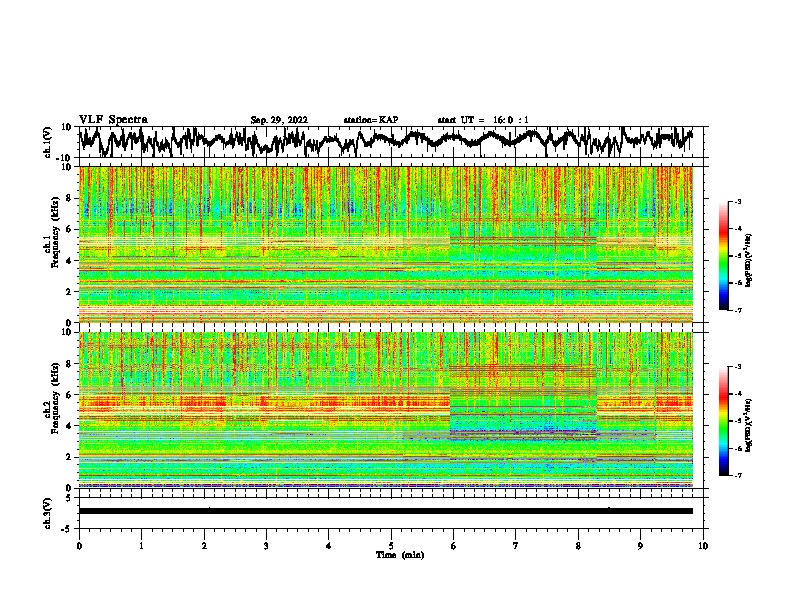Viewport: 792px width, 612px height.
Task: Click time axis tick label "3"
Action: 266,546
